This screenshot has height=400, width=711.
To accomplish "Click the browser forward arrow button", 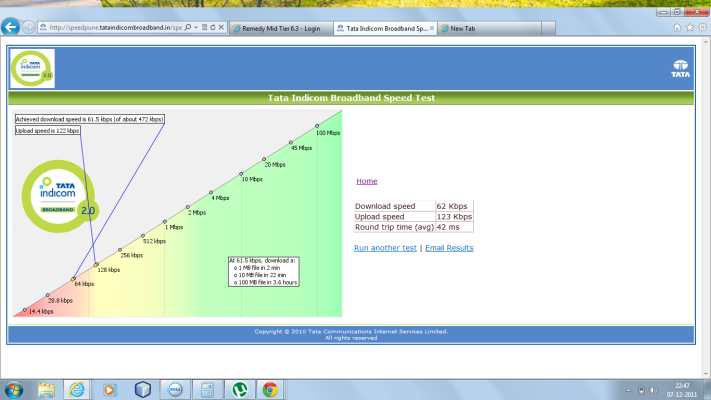I will coord(28,27).
